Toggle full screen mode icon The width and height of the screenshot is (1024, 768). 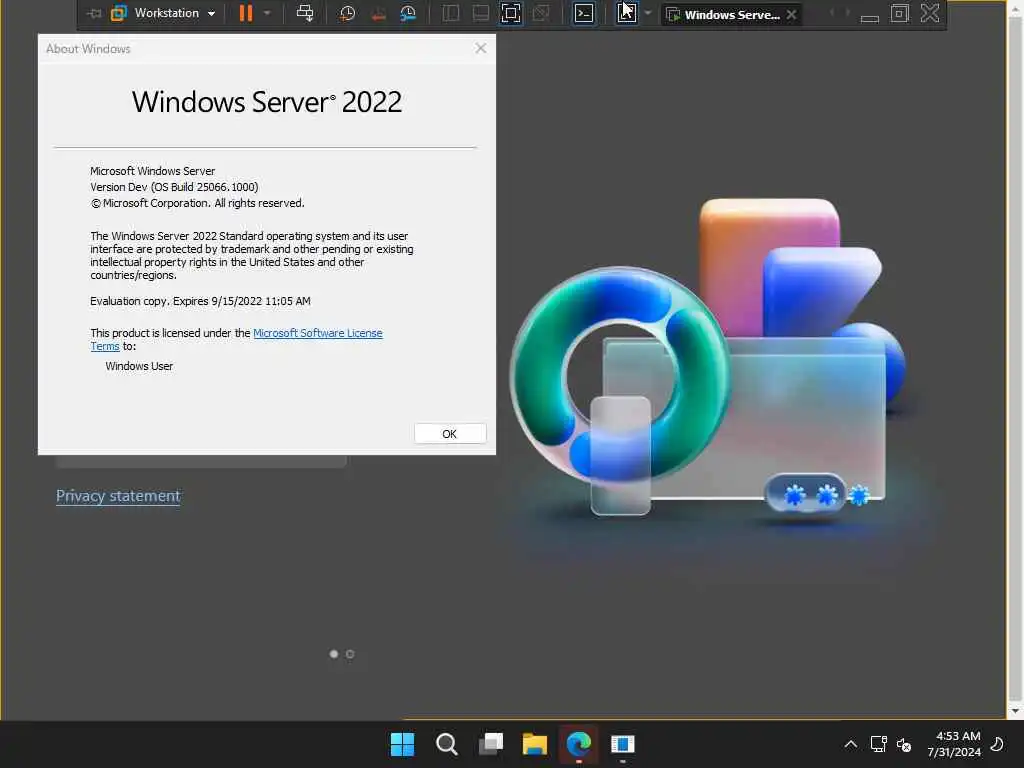(x=511, y=13)
